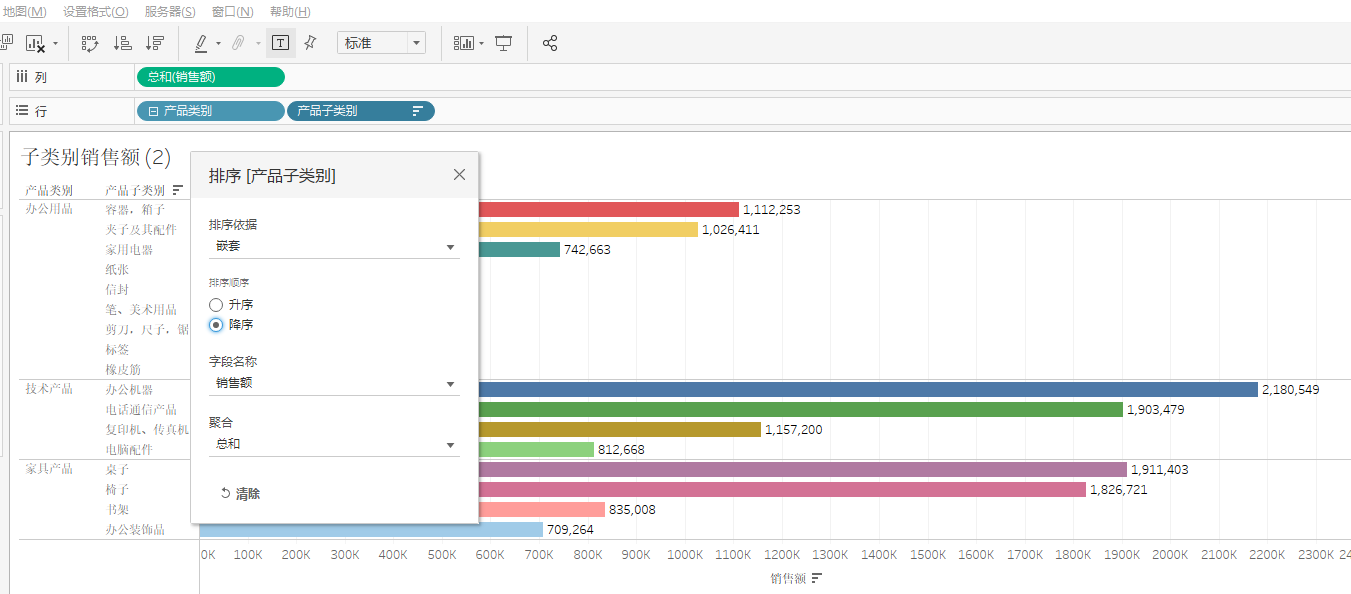Click the 产品子类别 pill on Rows

click(x=361, y=111)
